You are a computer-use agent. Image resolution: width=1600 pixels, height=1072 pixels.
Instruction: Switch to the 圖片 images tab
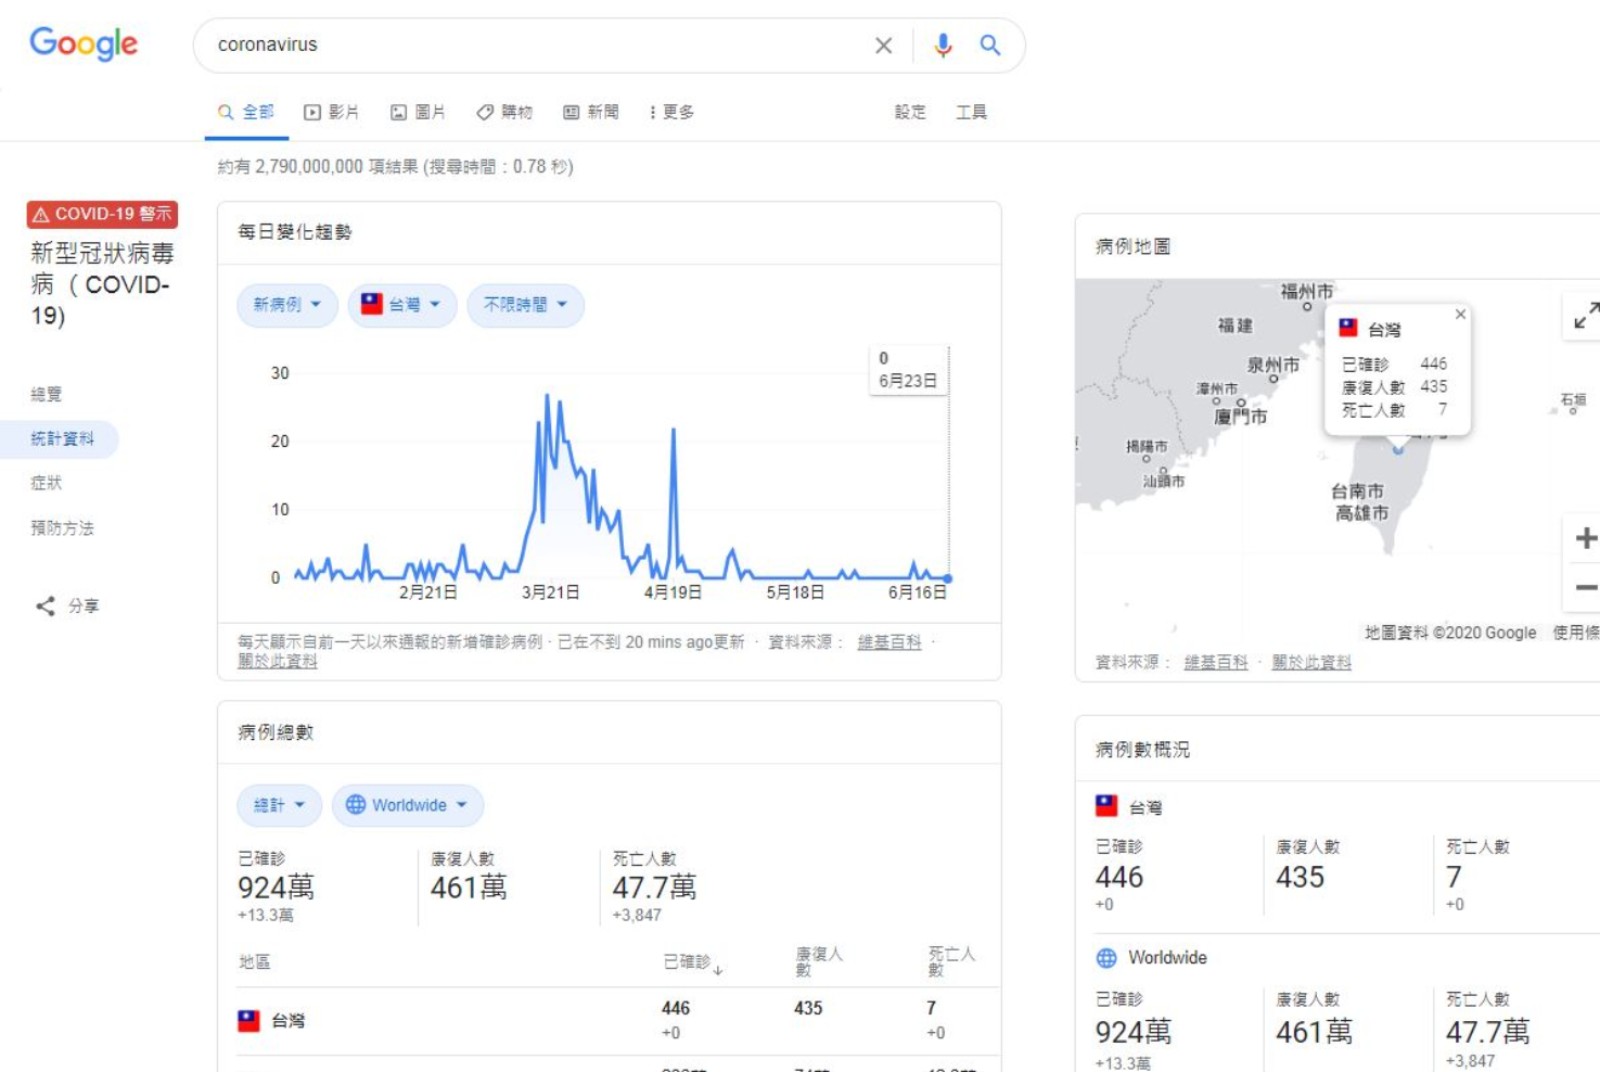click(417, 112)
